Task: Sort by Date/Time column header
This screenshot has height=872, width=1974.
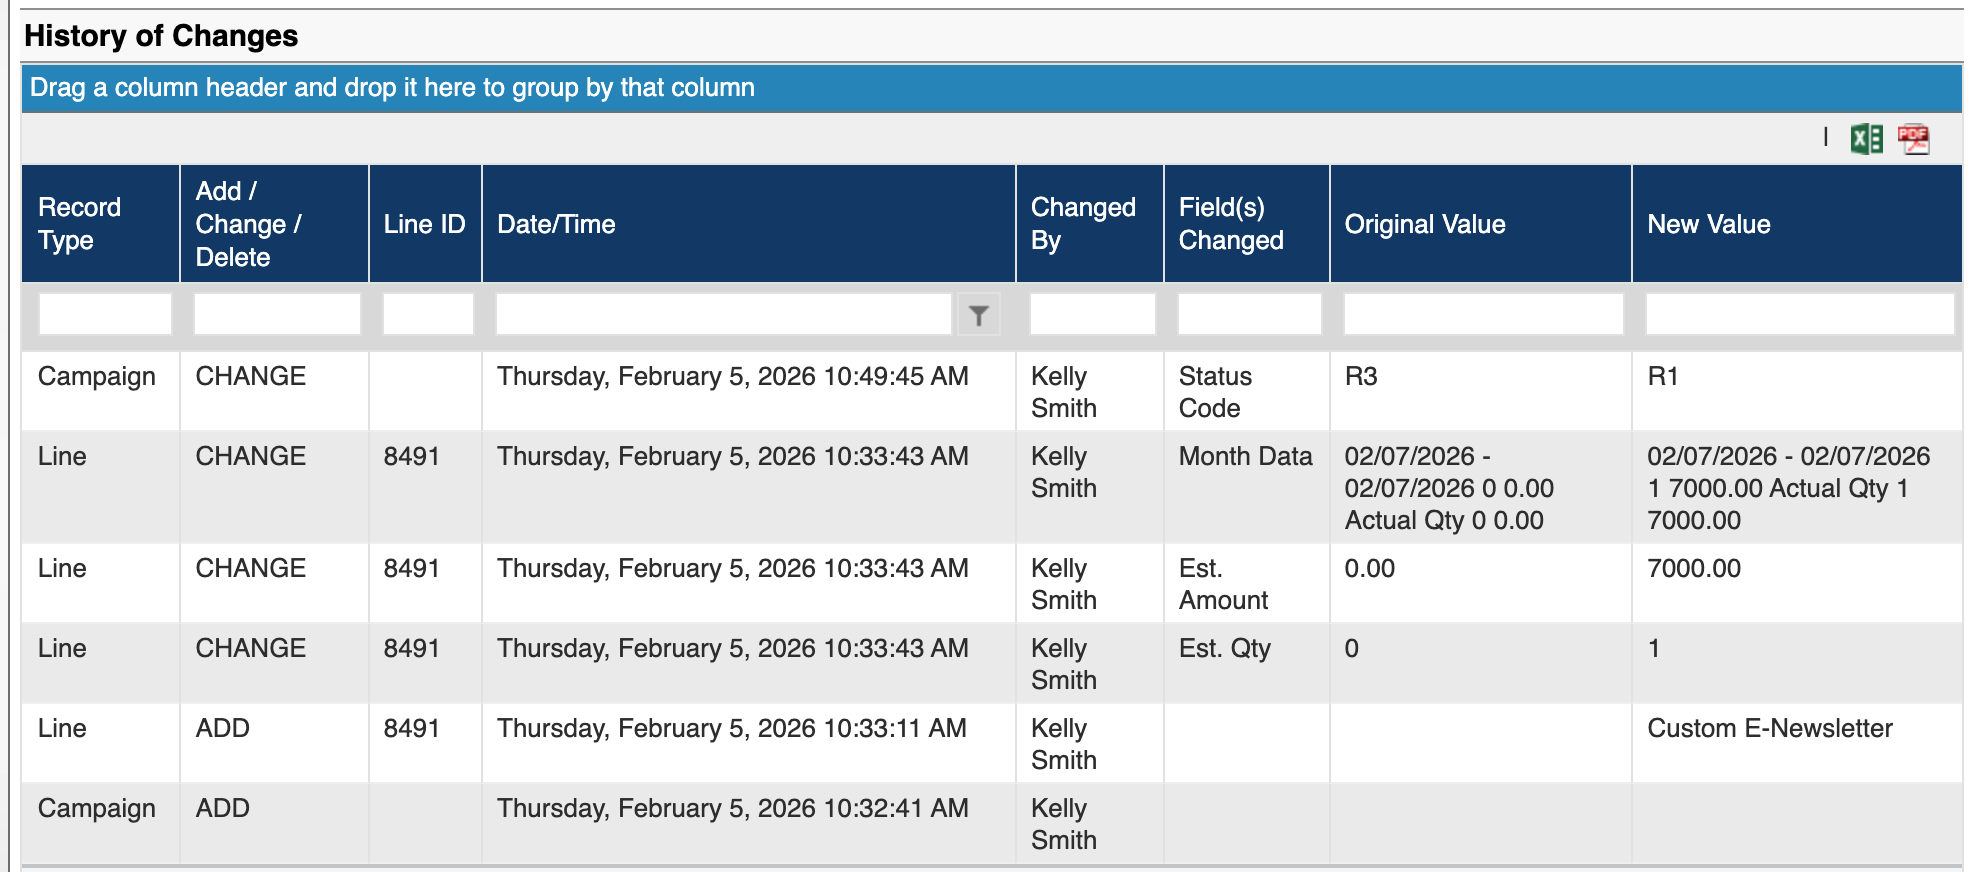Action: coord(556,224)
